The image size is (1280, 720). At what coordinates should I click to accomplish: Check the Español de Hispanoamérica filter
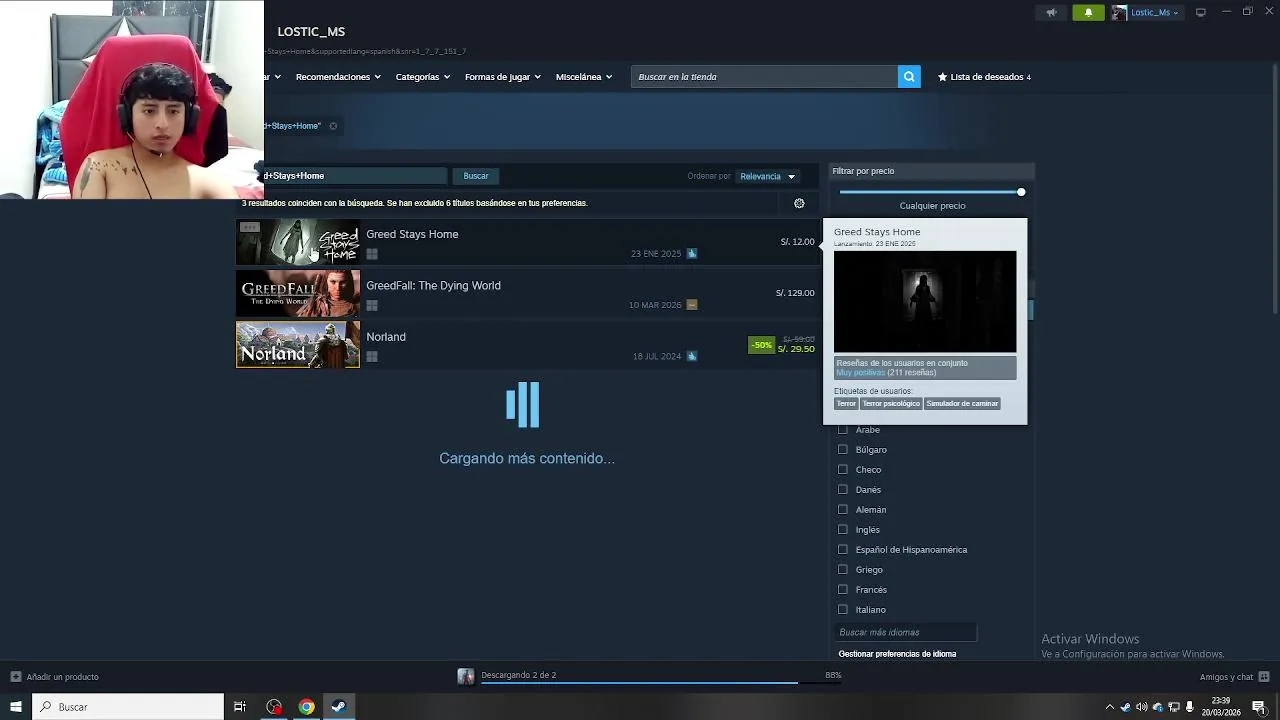coord(843,550)
